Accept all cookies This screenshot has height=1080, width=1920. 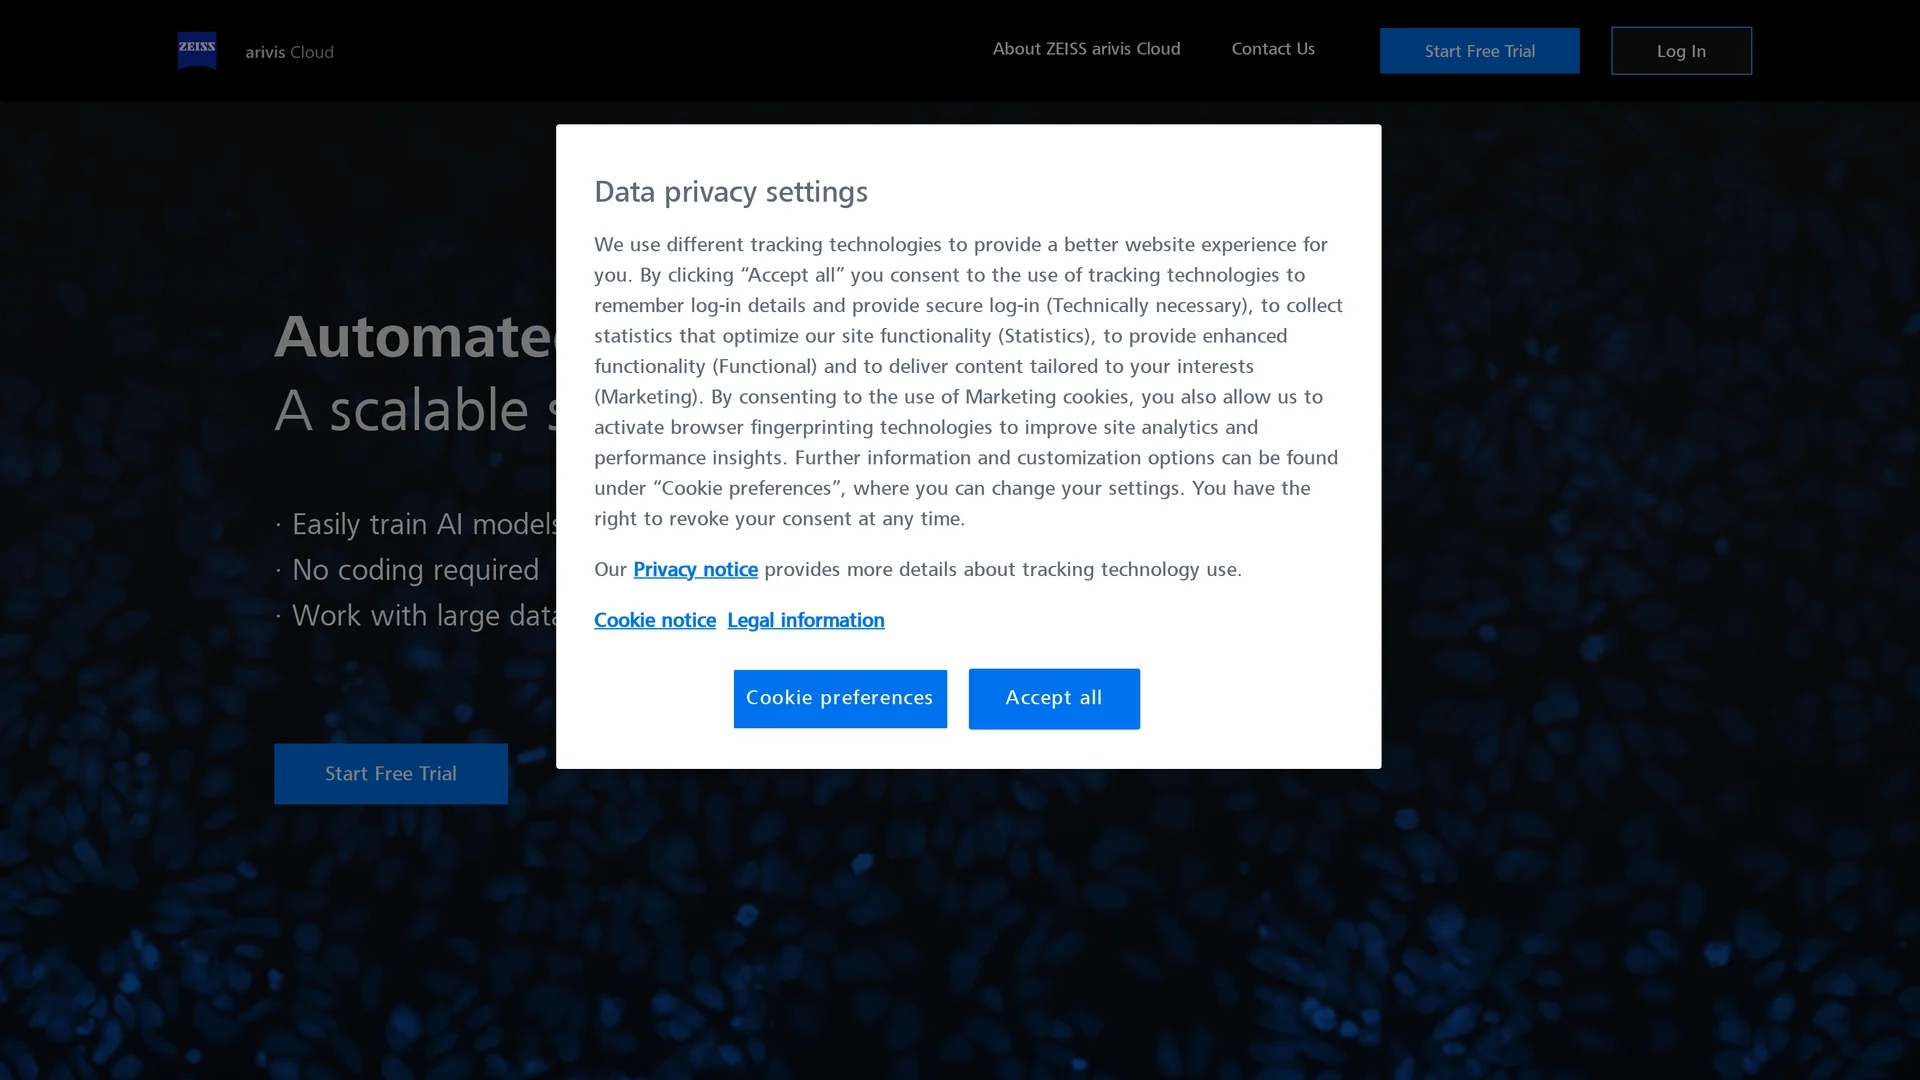click(1054, 699)
